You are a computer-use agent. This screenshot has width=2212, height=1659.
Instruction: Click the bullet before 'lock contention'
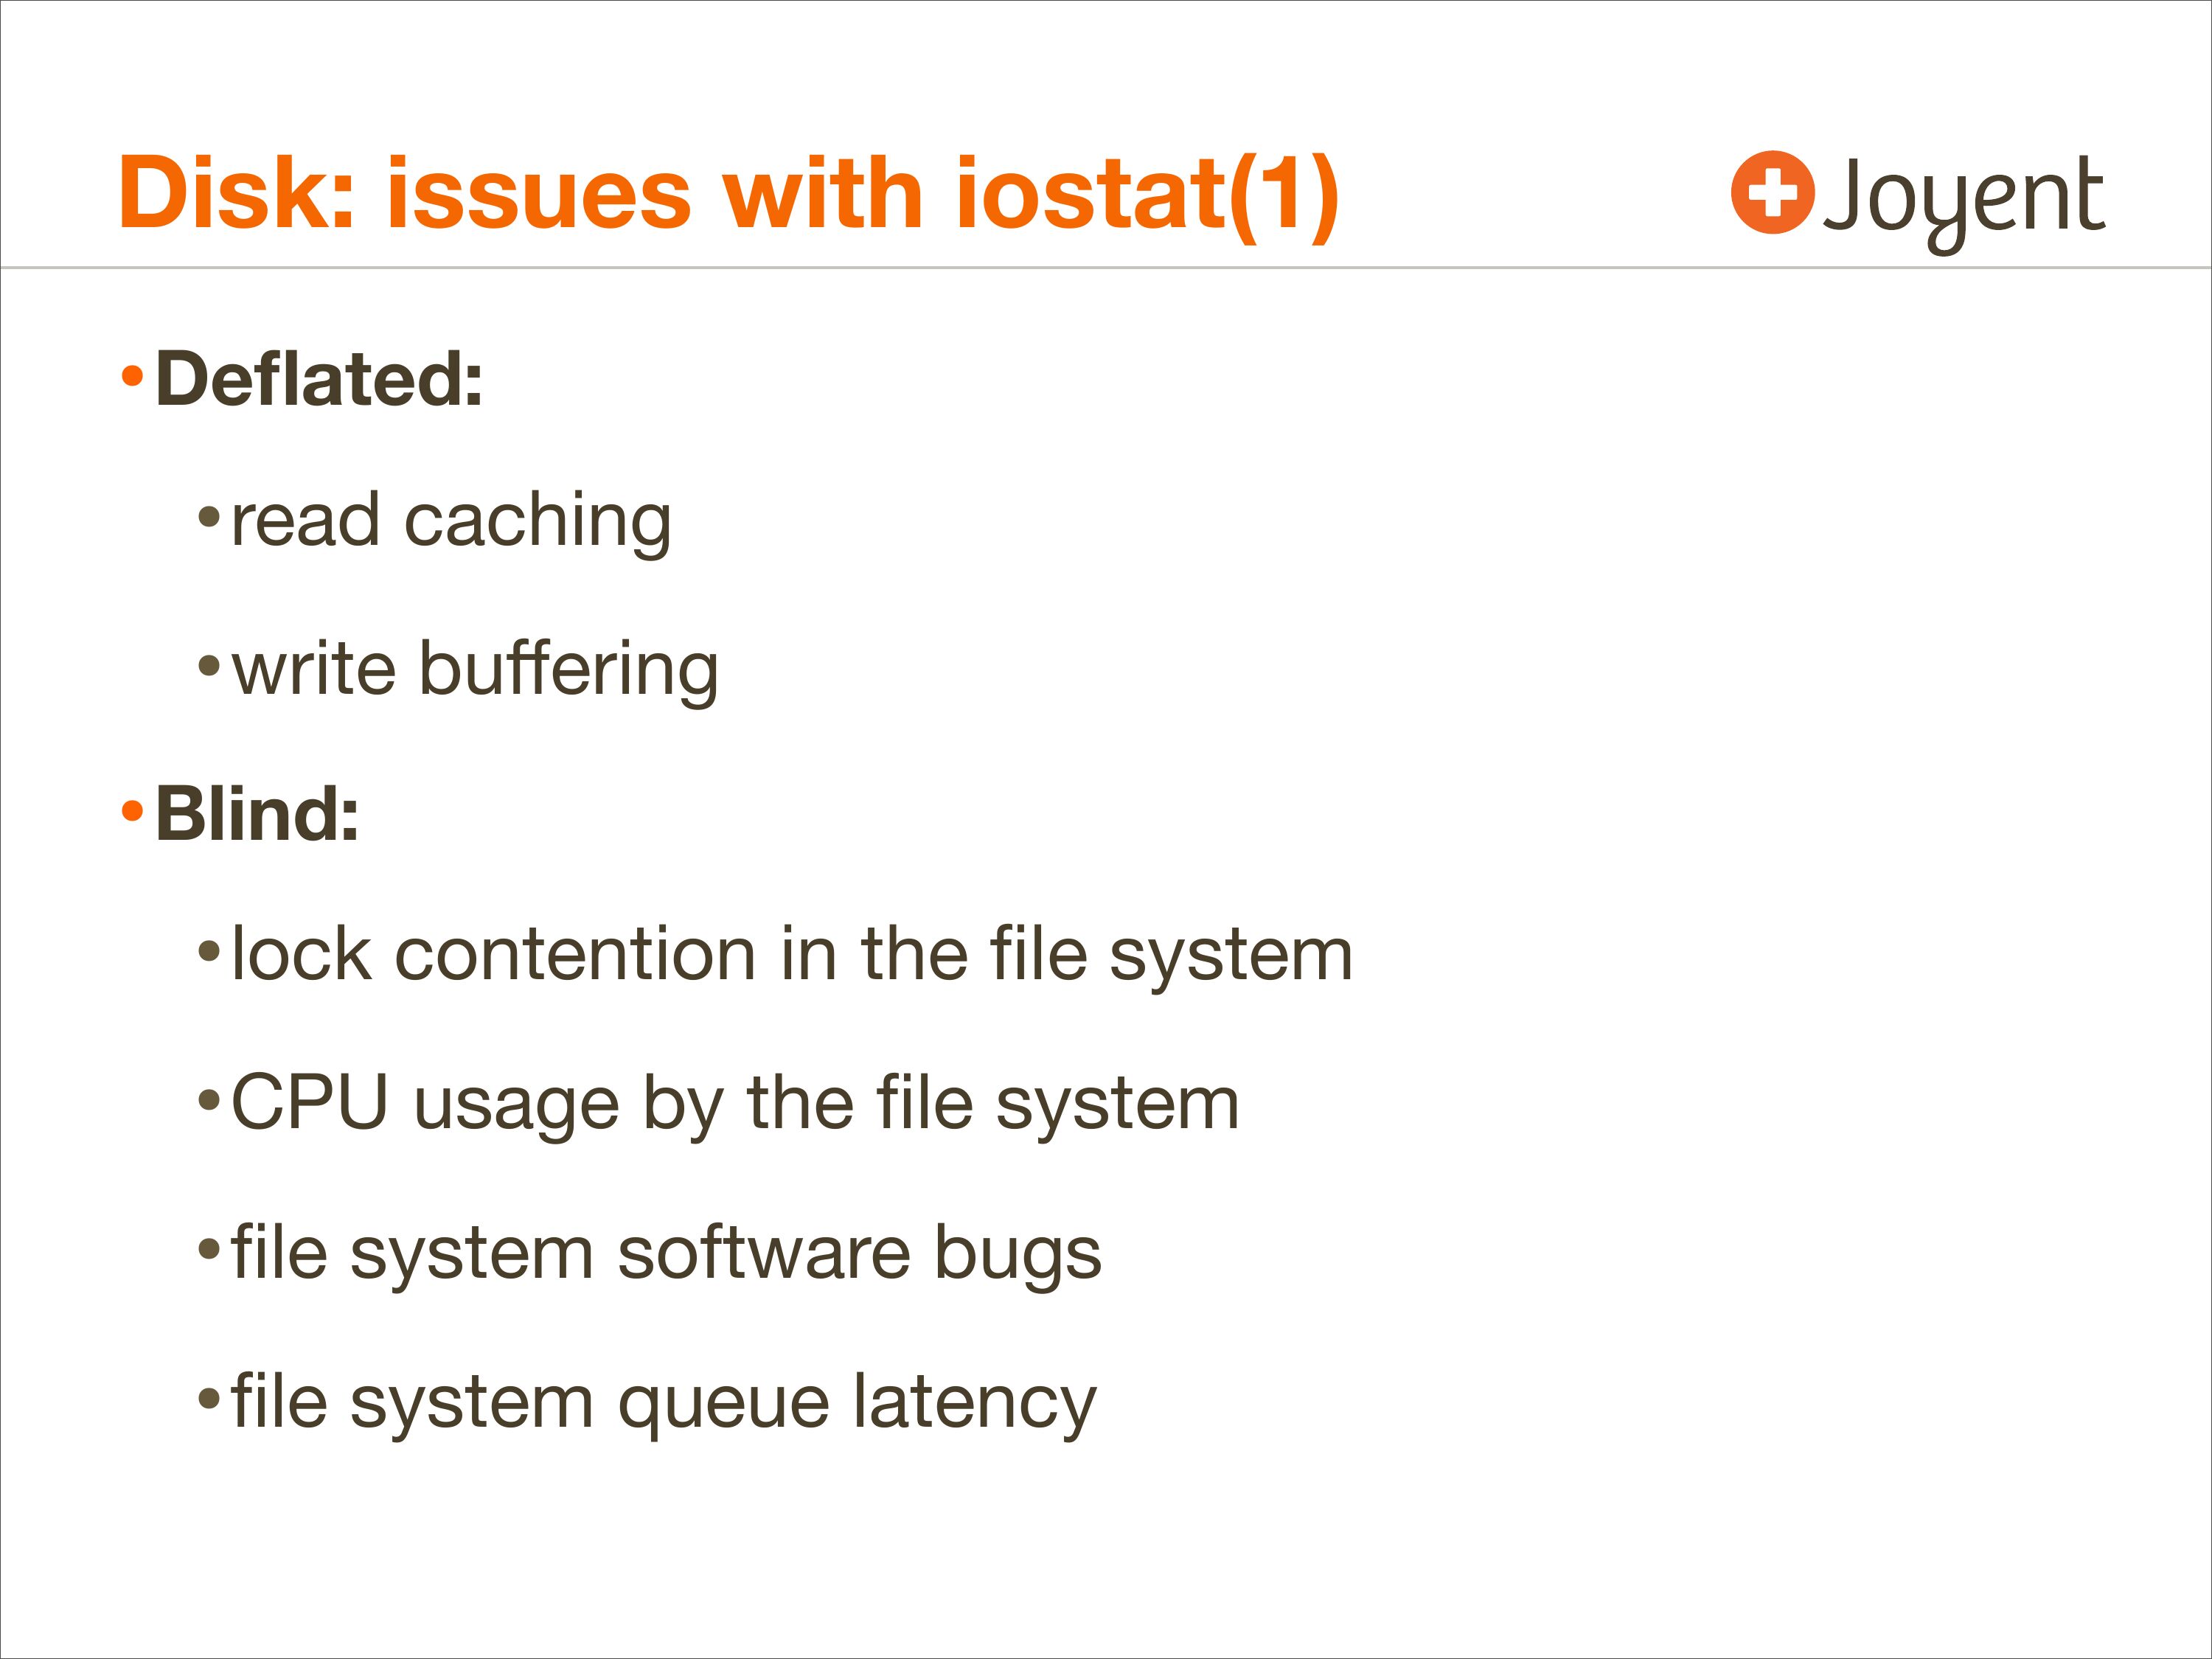click(208, 951)
